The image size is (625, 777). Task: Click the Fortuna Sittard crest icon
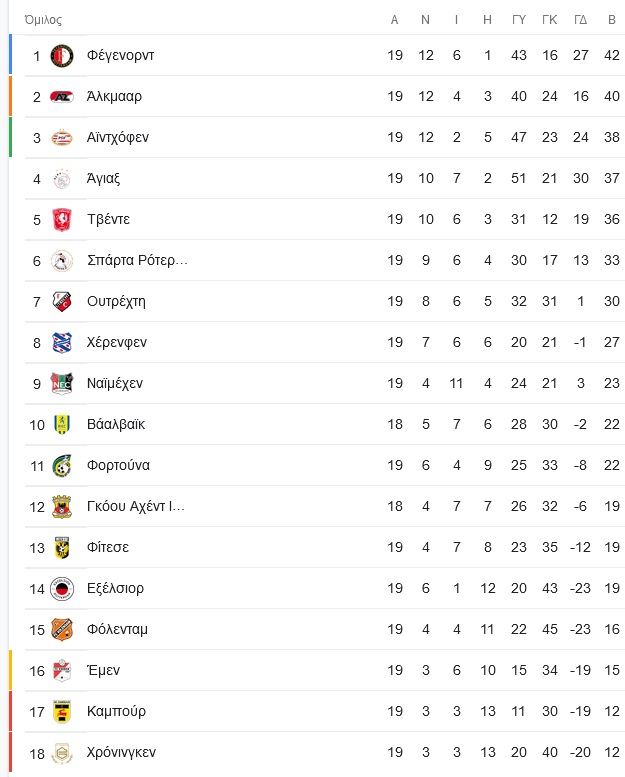tap(62, 466)
